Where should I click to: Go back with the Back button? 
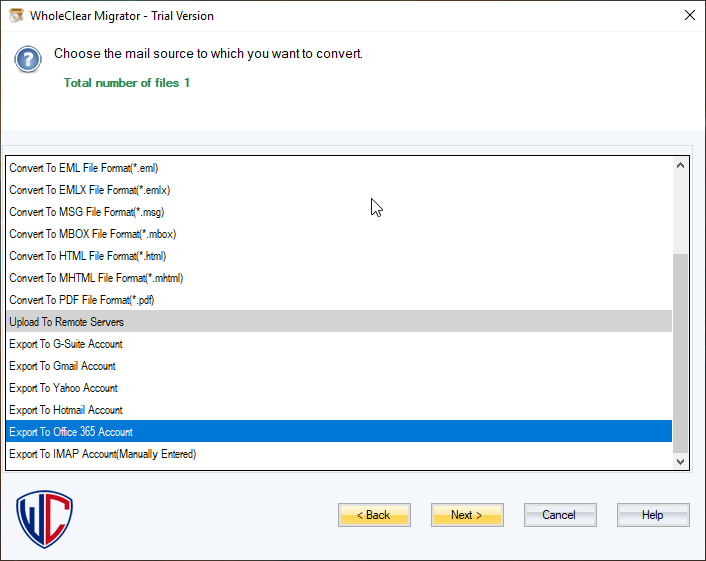coord(374,515)
